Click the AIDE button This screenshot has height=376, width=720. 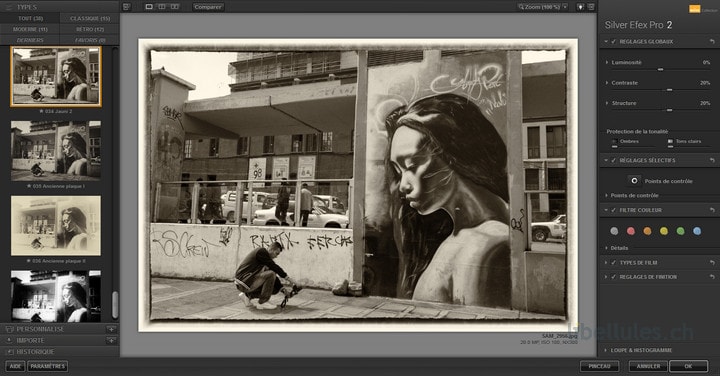(15, 366)
